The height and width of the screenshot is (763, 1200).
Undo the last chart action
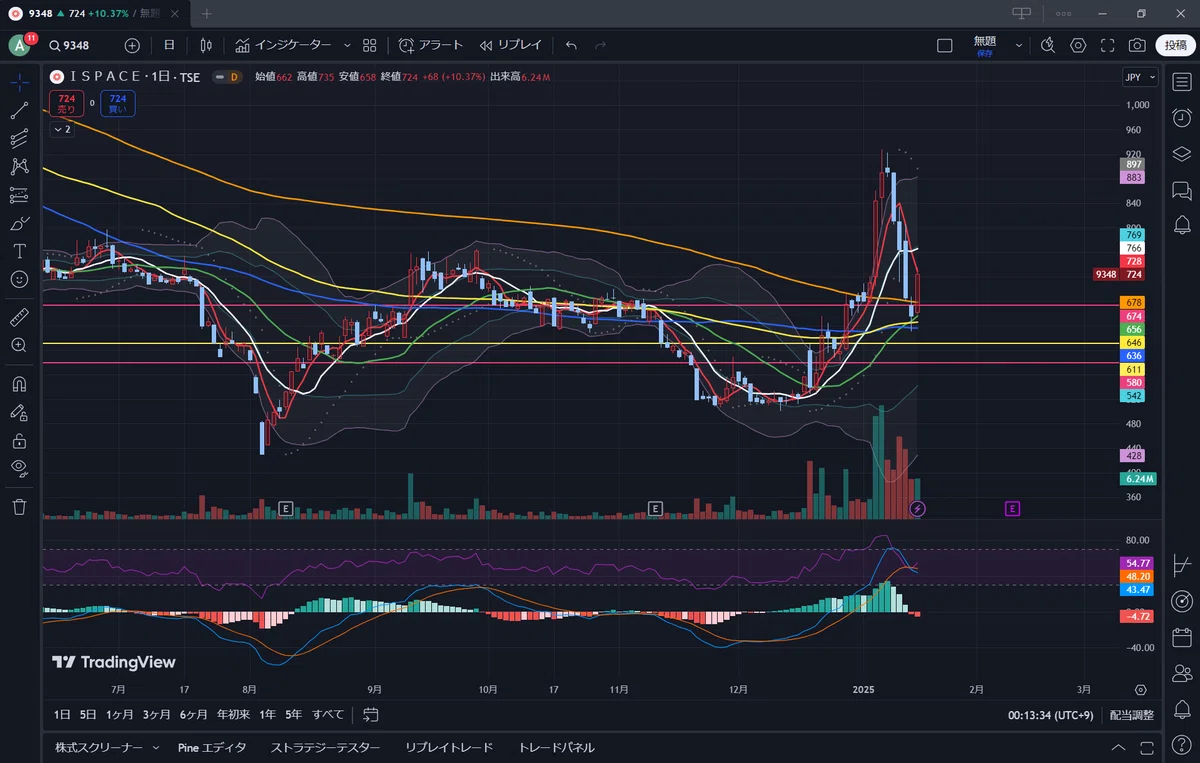tap(571, 45)
